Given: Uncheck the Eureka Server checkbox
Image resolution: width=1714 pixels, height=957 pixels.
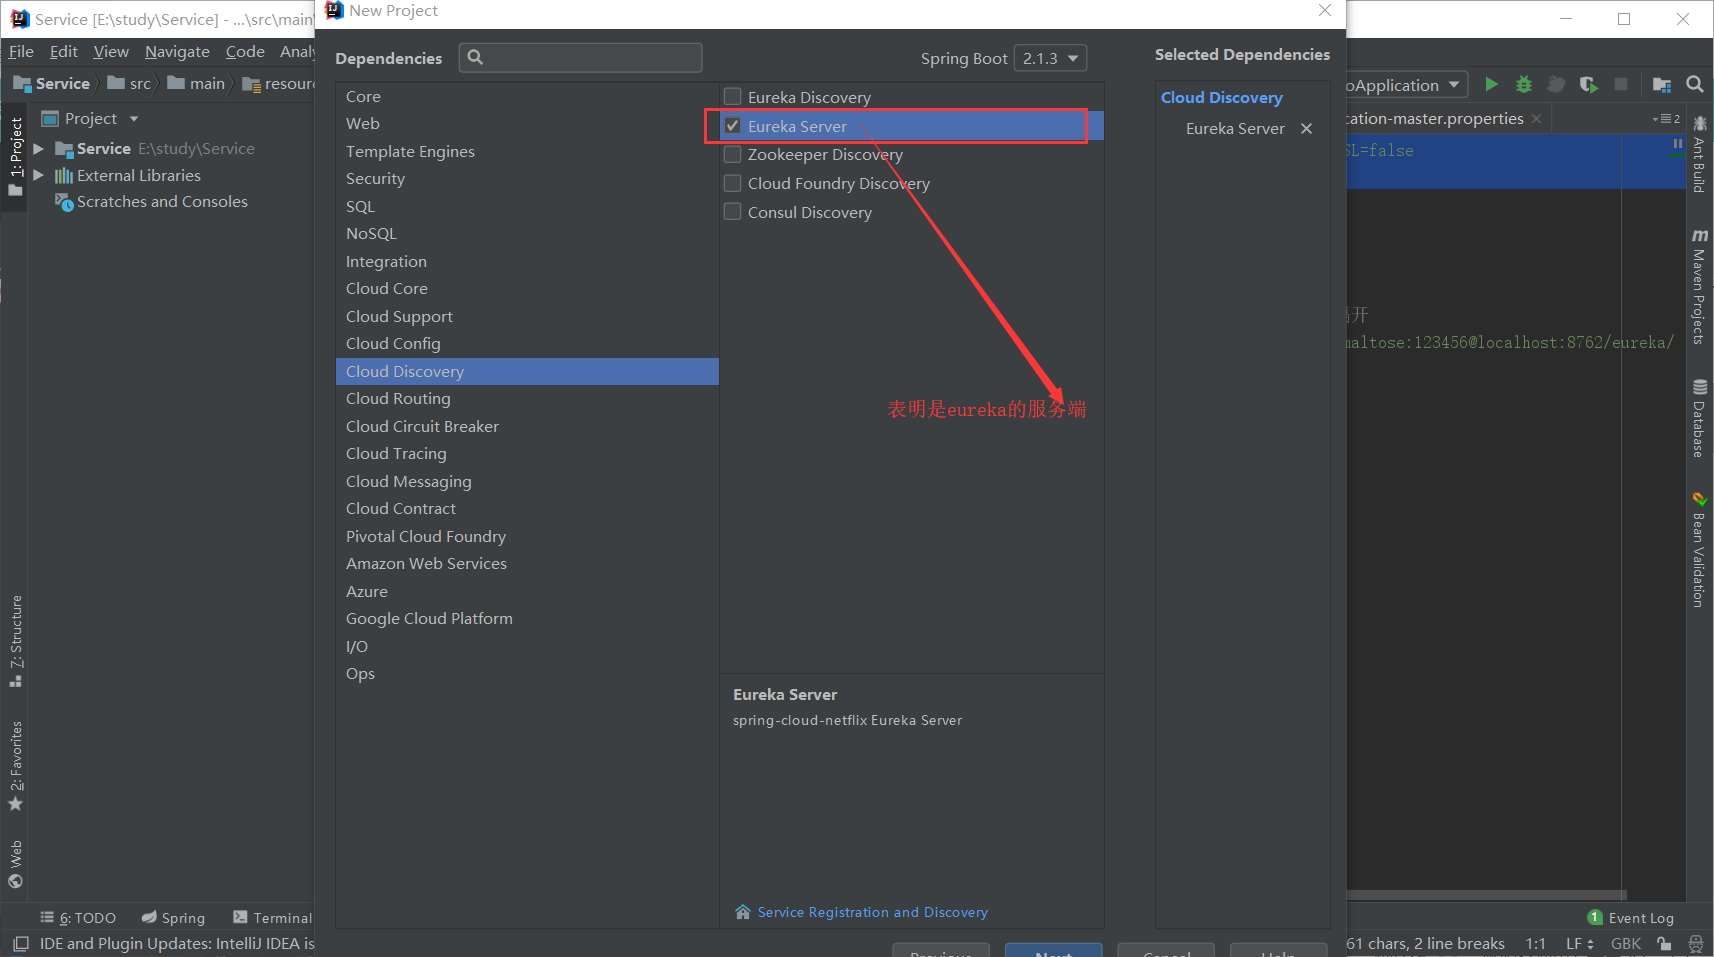Looking at the screenshot, I should tap(733, 126).
